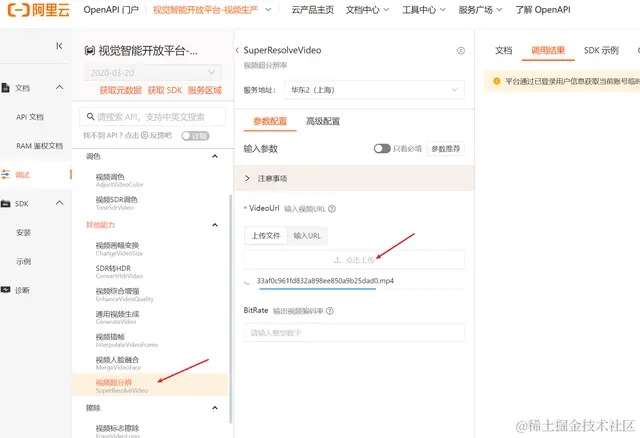The height and width of the screenshot is (438, 640).
Task: Open API 文档 in the sidebar
Action: pos(30,117)
